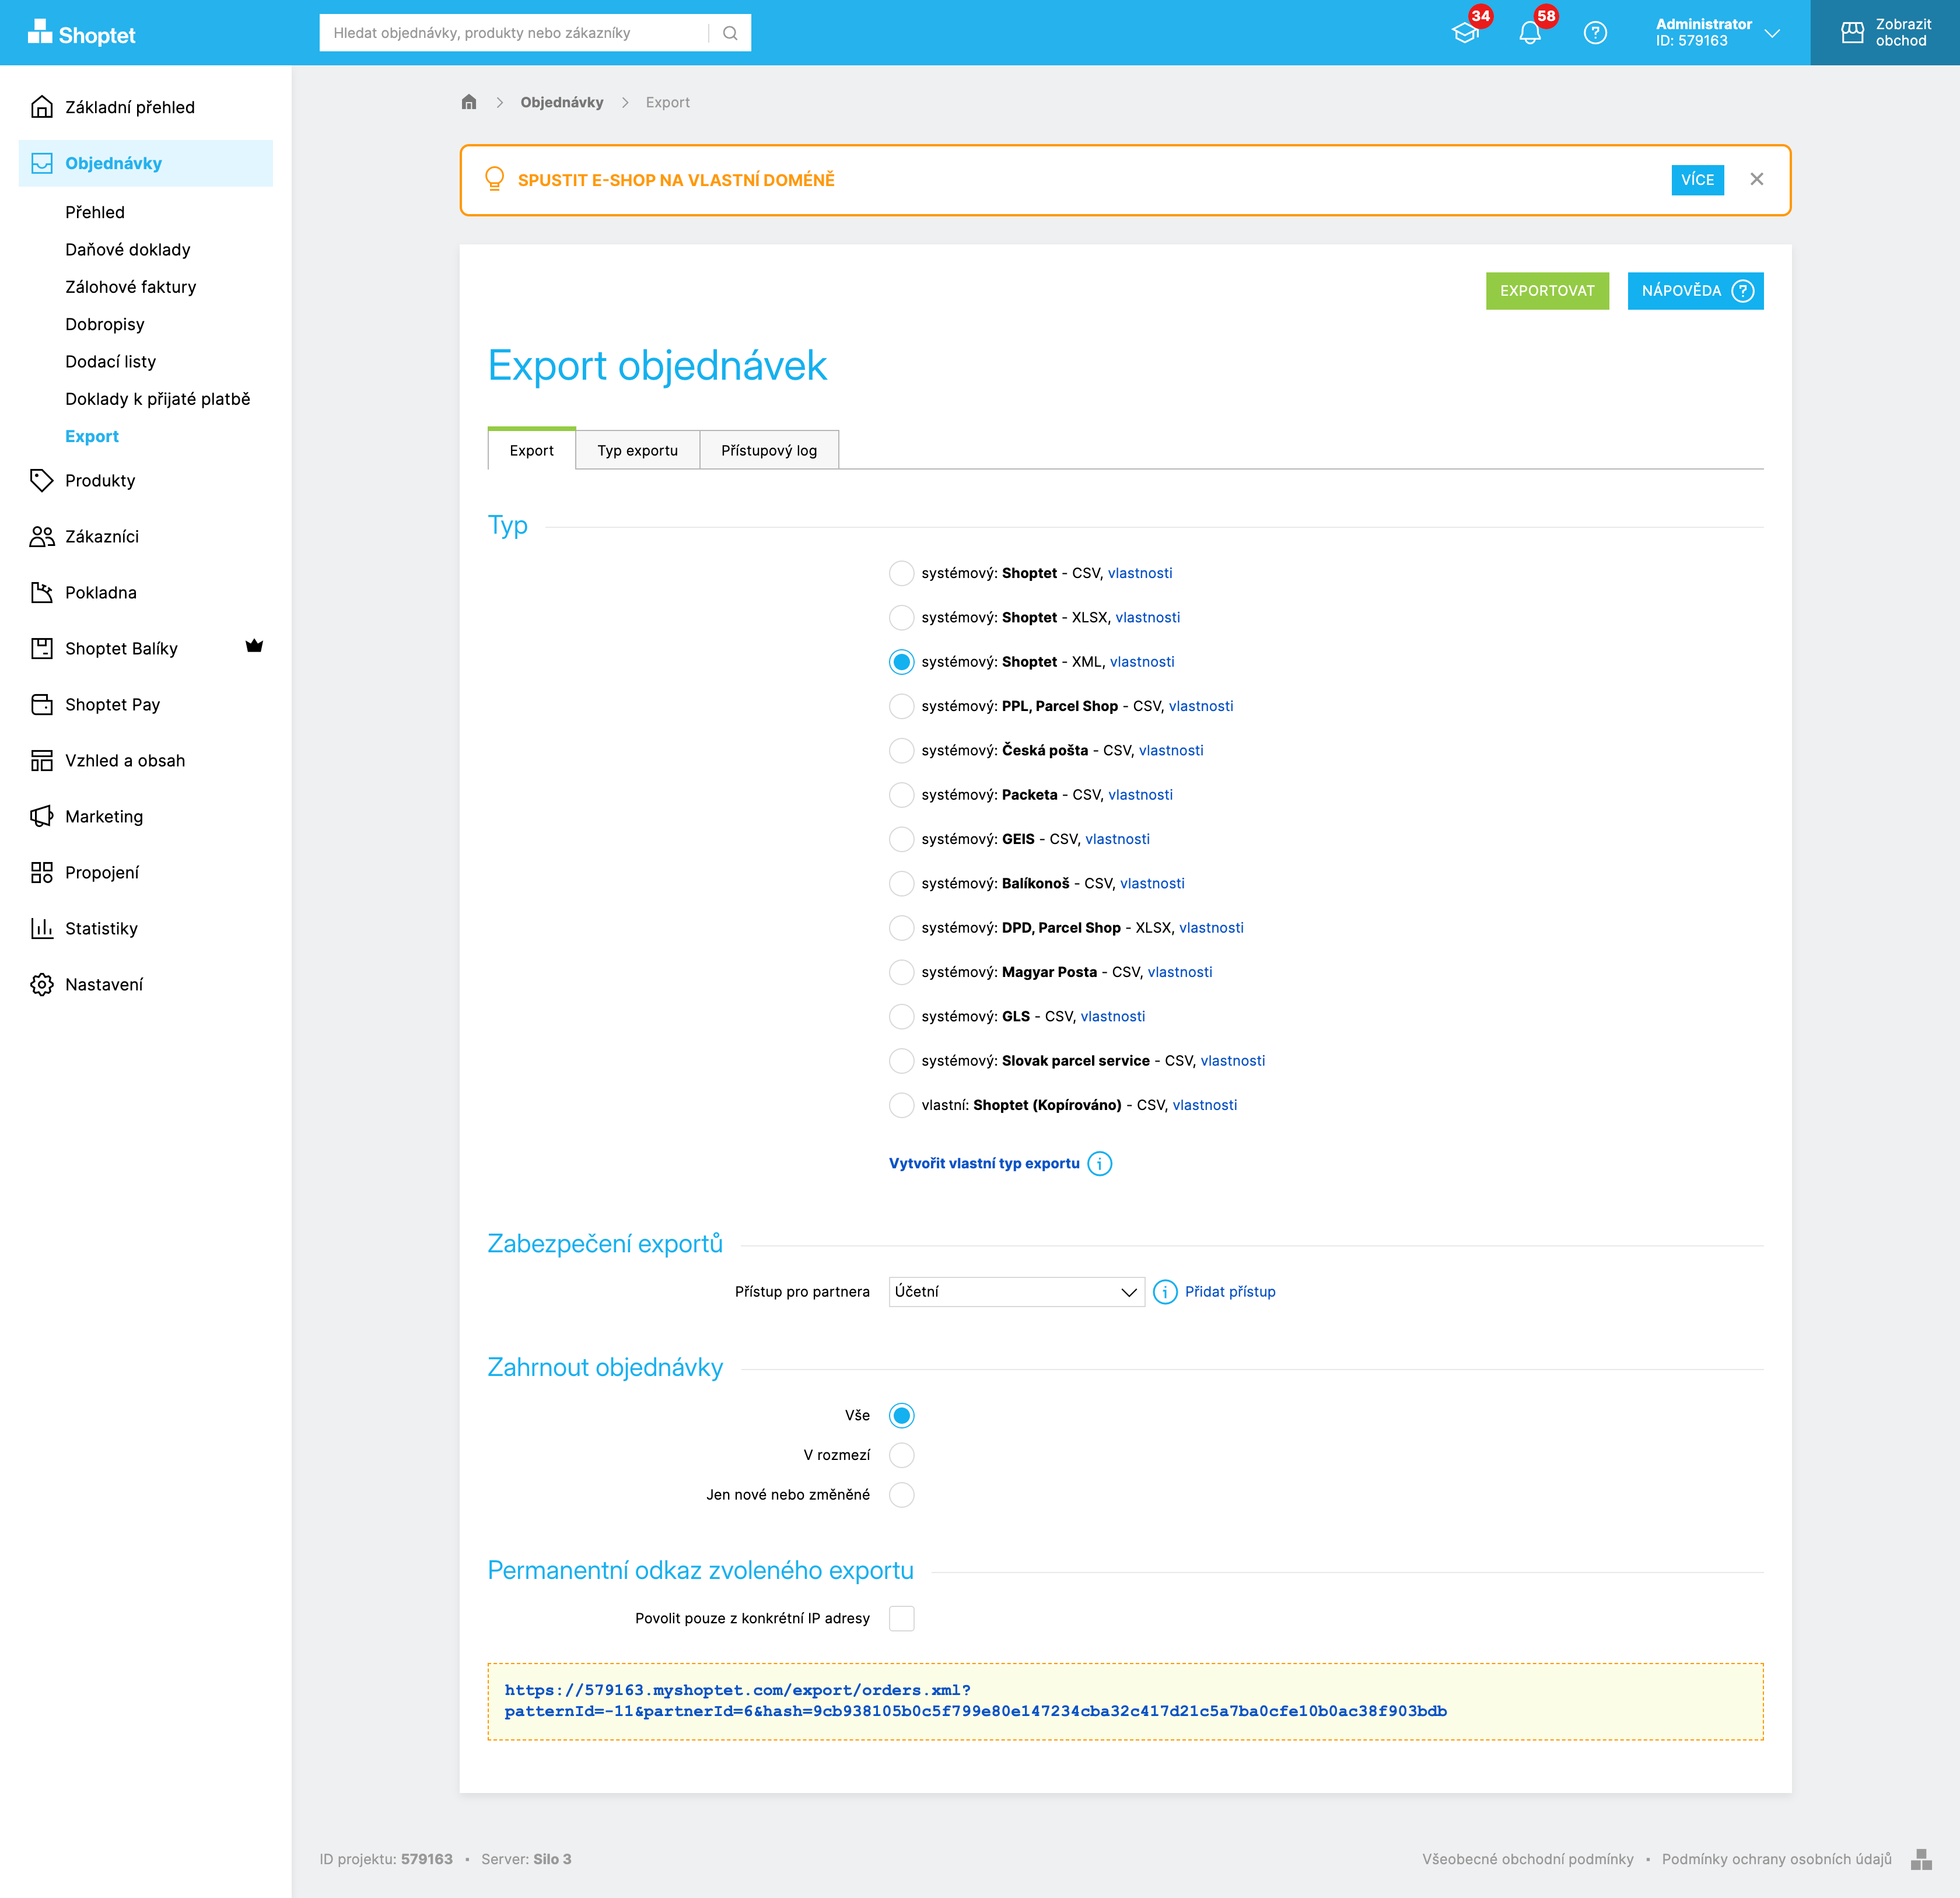
Task: Click the search magnifier icon
Action: click(x=730, y=33)
